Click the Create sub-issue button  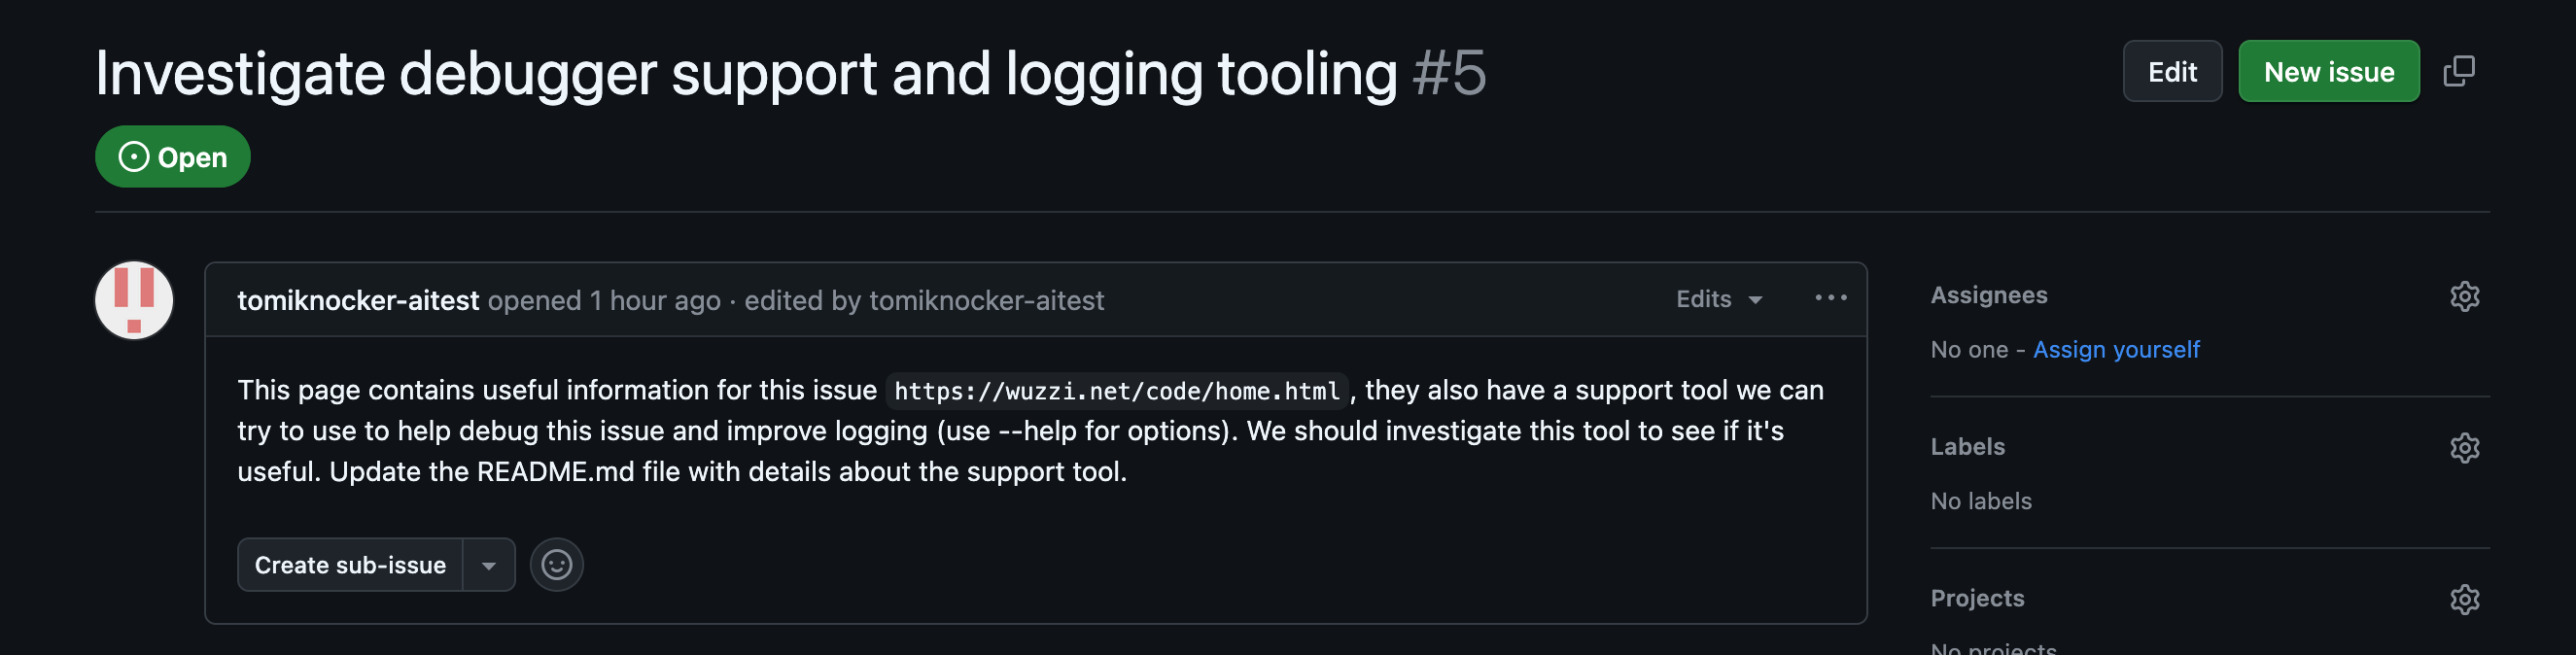[350, 565]
